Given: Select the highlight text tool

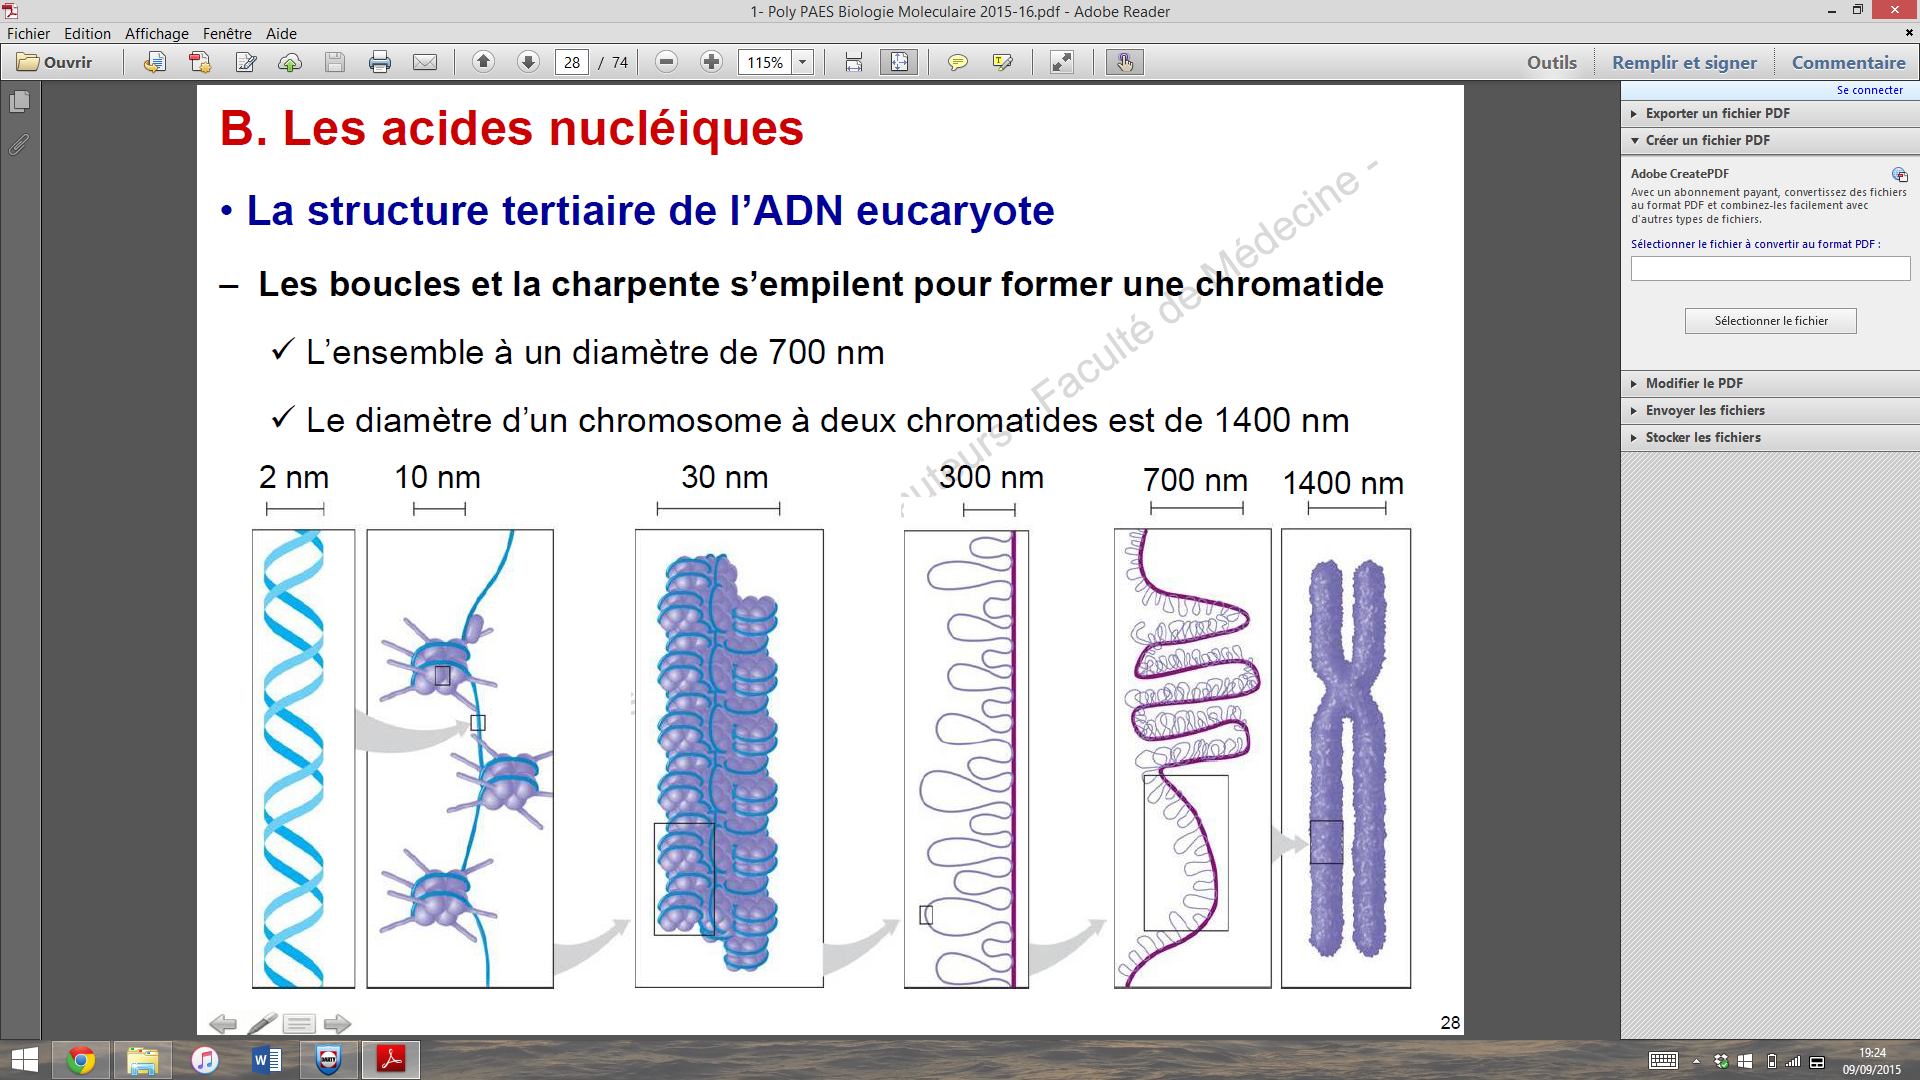Looking at the screenshot, I should point(1002,62).
